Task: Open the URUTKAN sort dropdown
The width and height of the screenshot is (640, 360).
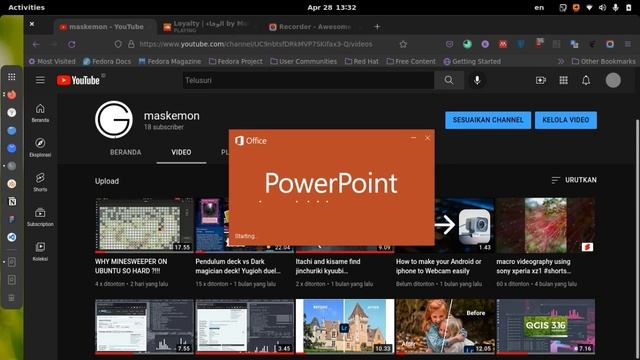Action: point(574,180)
